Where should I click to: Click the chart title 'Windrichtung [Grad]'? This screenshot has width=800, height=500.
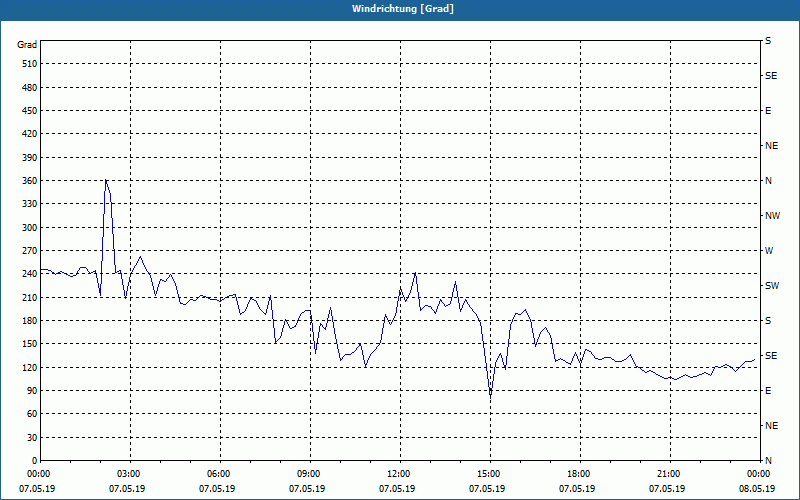coord(403,9)
